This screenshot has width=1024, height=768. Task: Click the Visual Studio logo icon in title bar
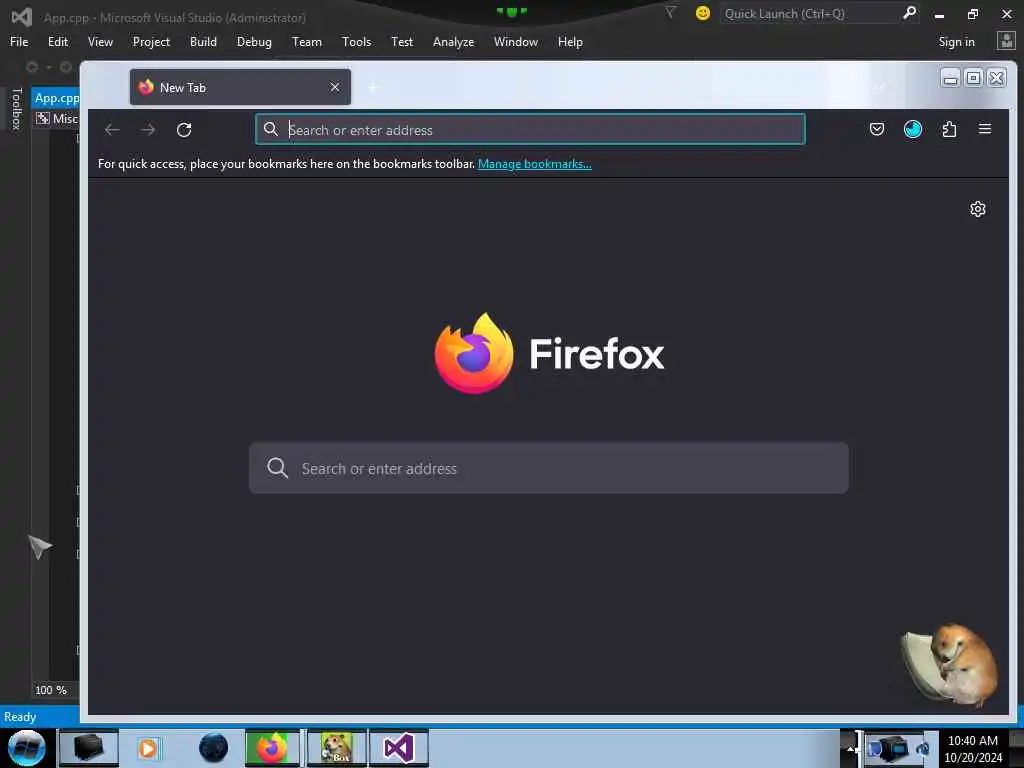click(22, 17)
